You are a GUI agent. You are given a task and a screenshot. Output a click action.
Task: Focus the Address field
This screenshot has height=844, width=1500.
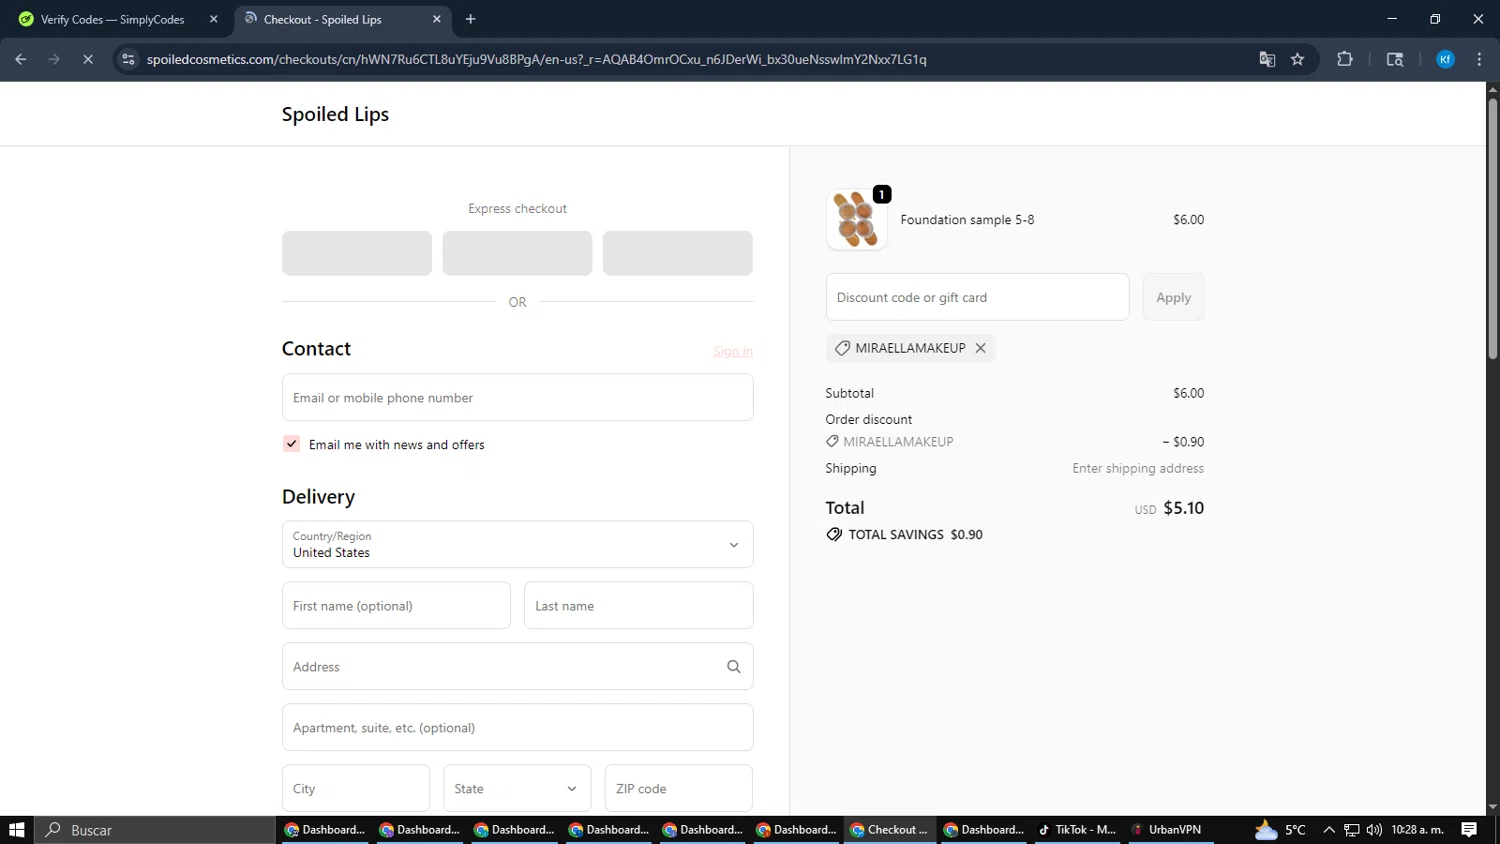(517, 667)
